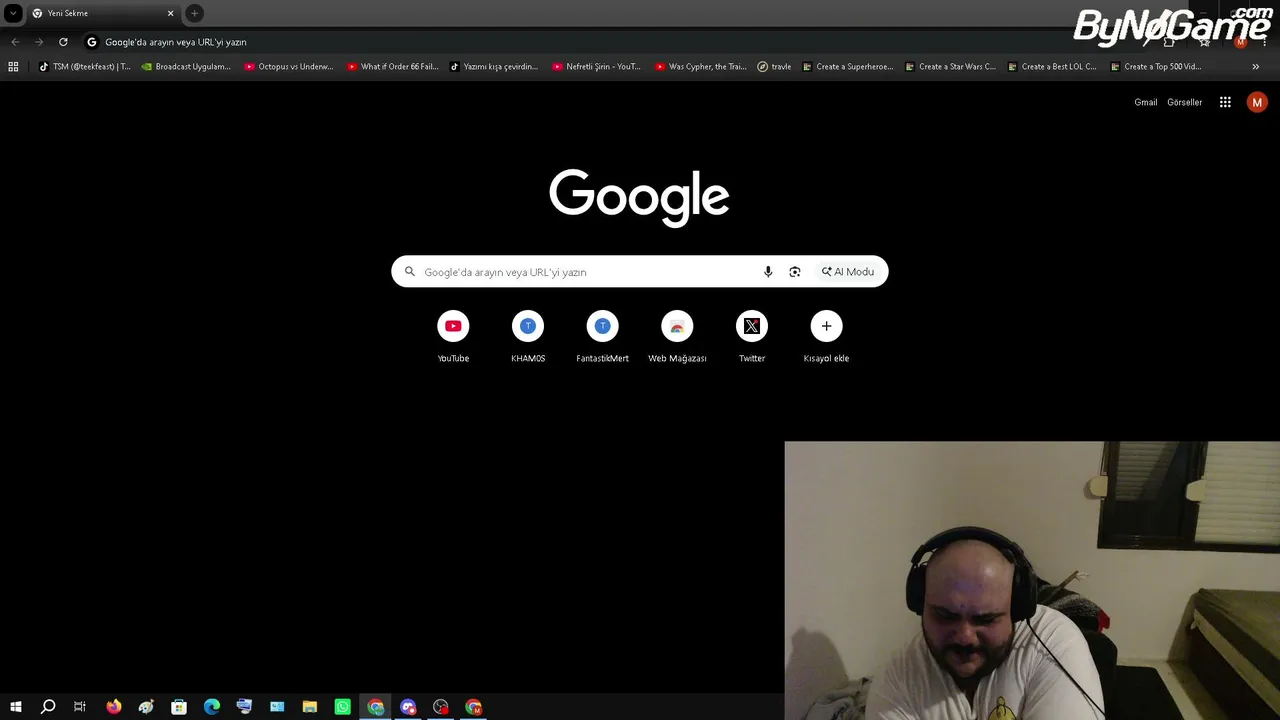Image resolution: width=1280 pixels, height=720 pixels.
Task: Open File Explorer from the taskbar
Action: [x=310, y=707]
